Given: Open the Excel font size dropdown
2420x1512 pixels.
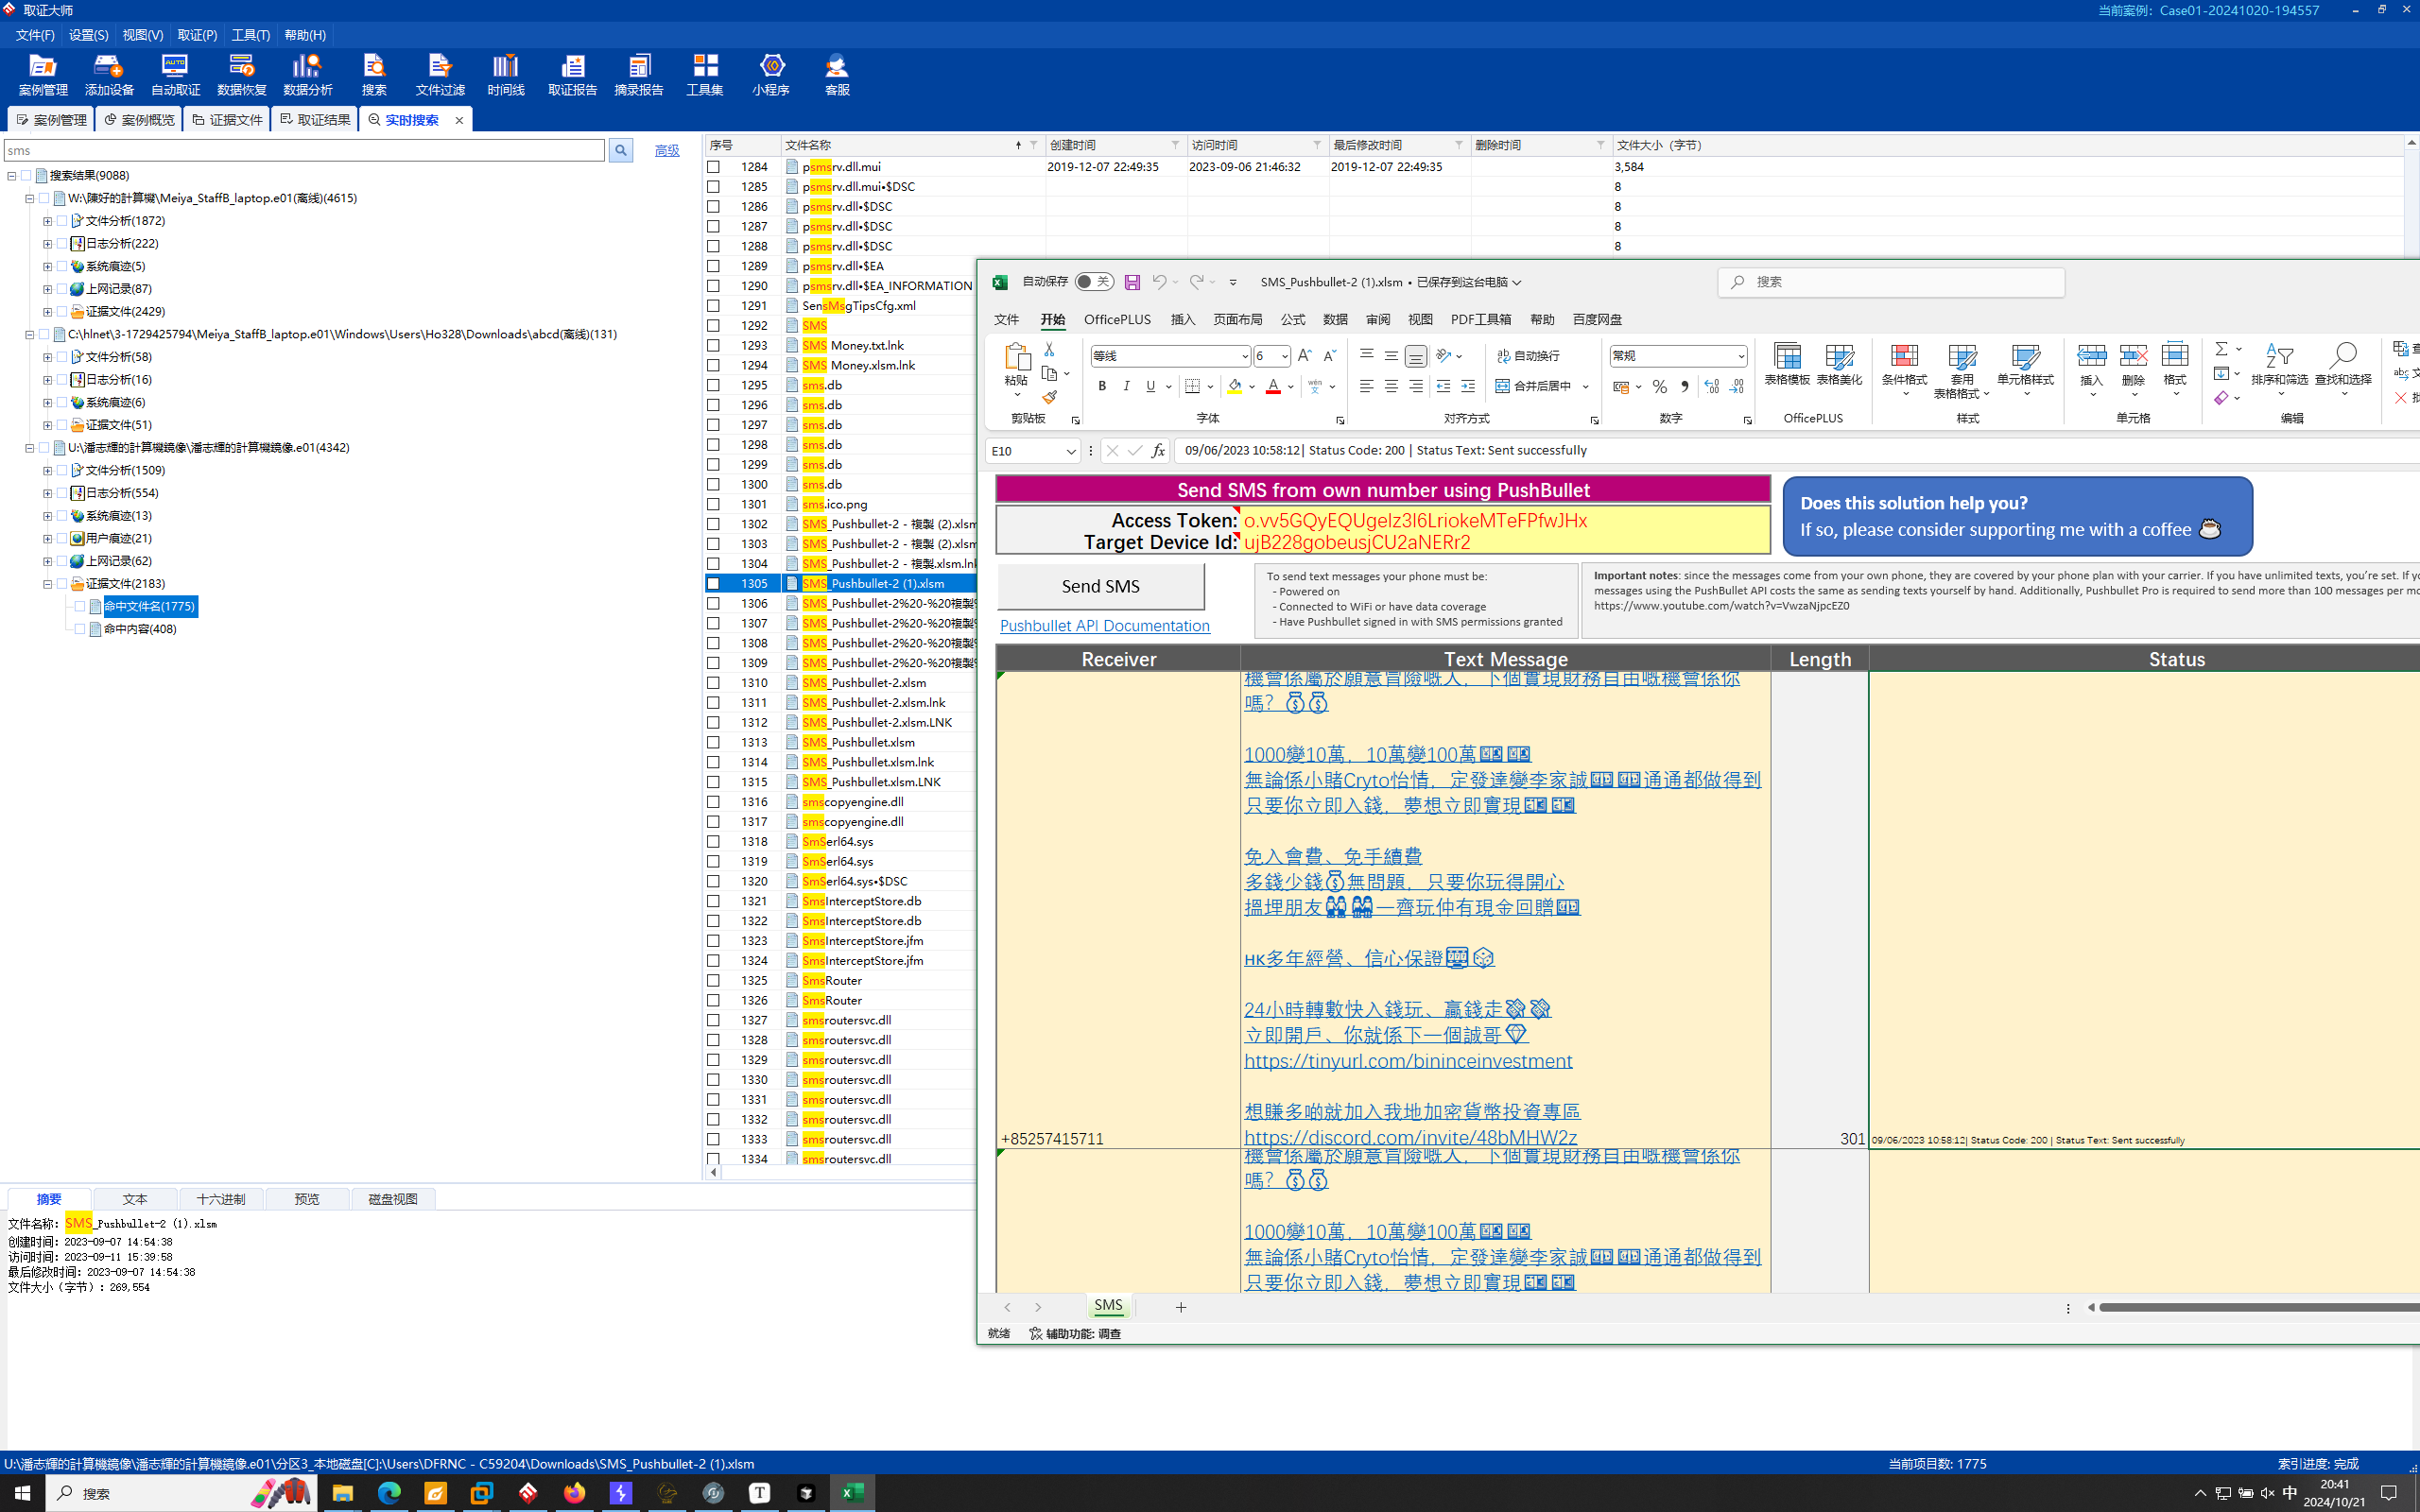Looking at the screenshot, I should coord(1284,356).
